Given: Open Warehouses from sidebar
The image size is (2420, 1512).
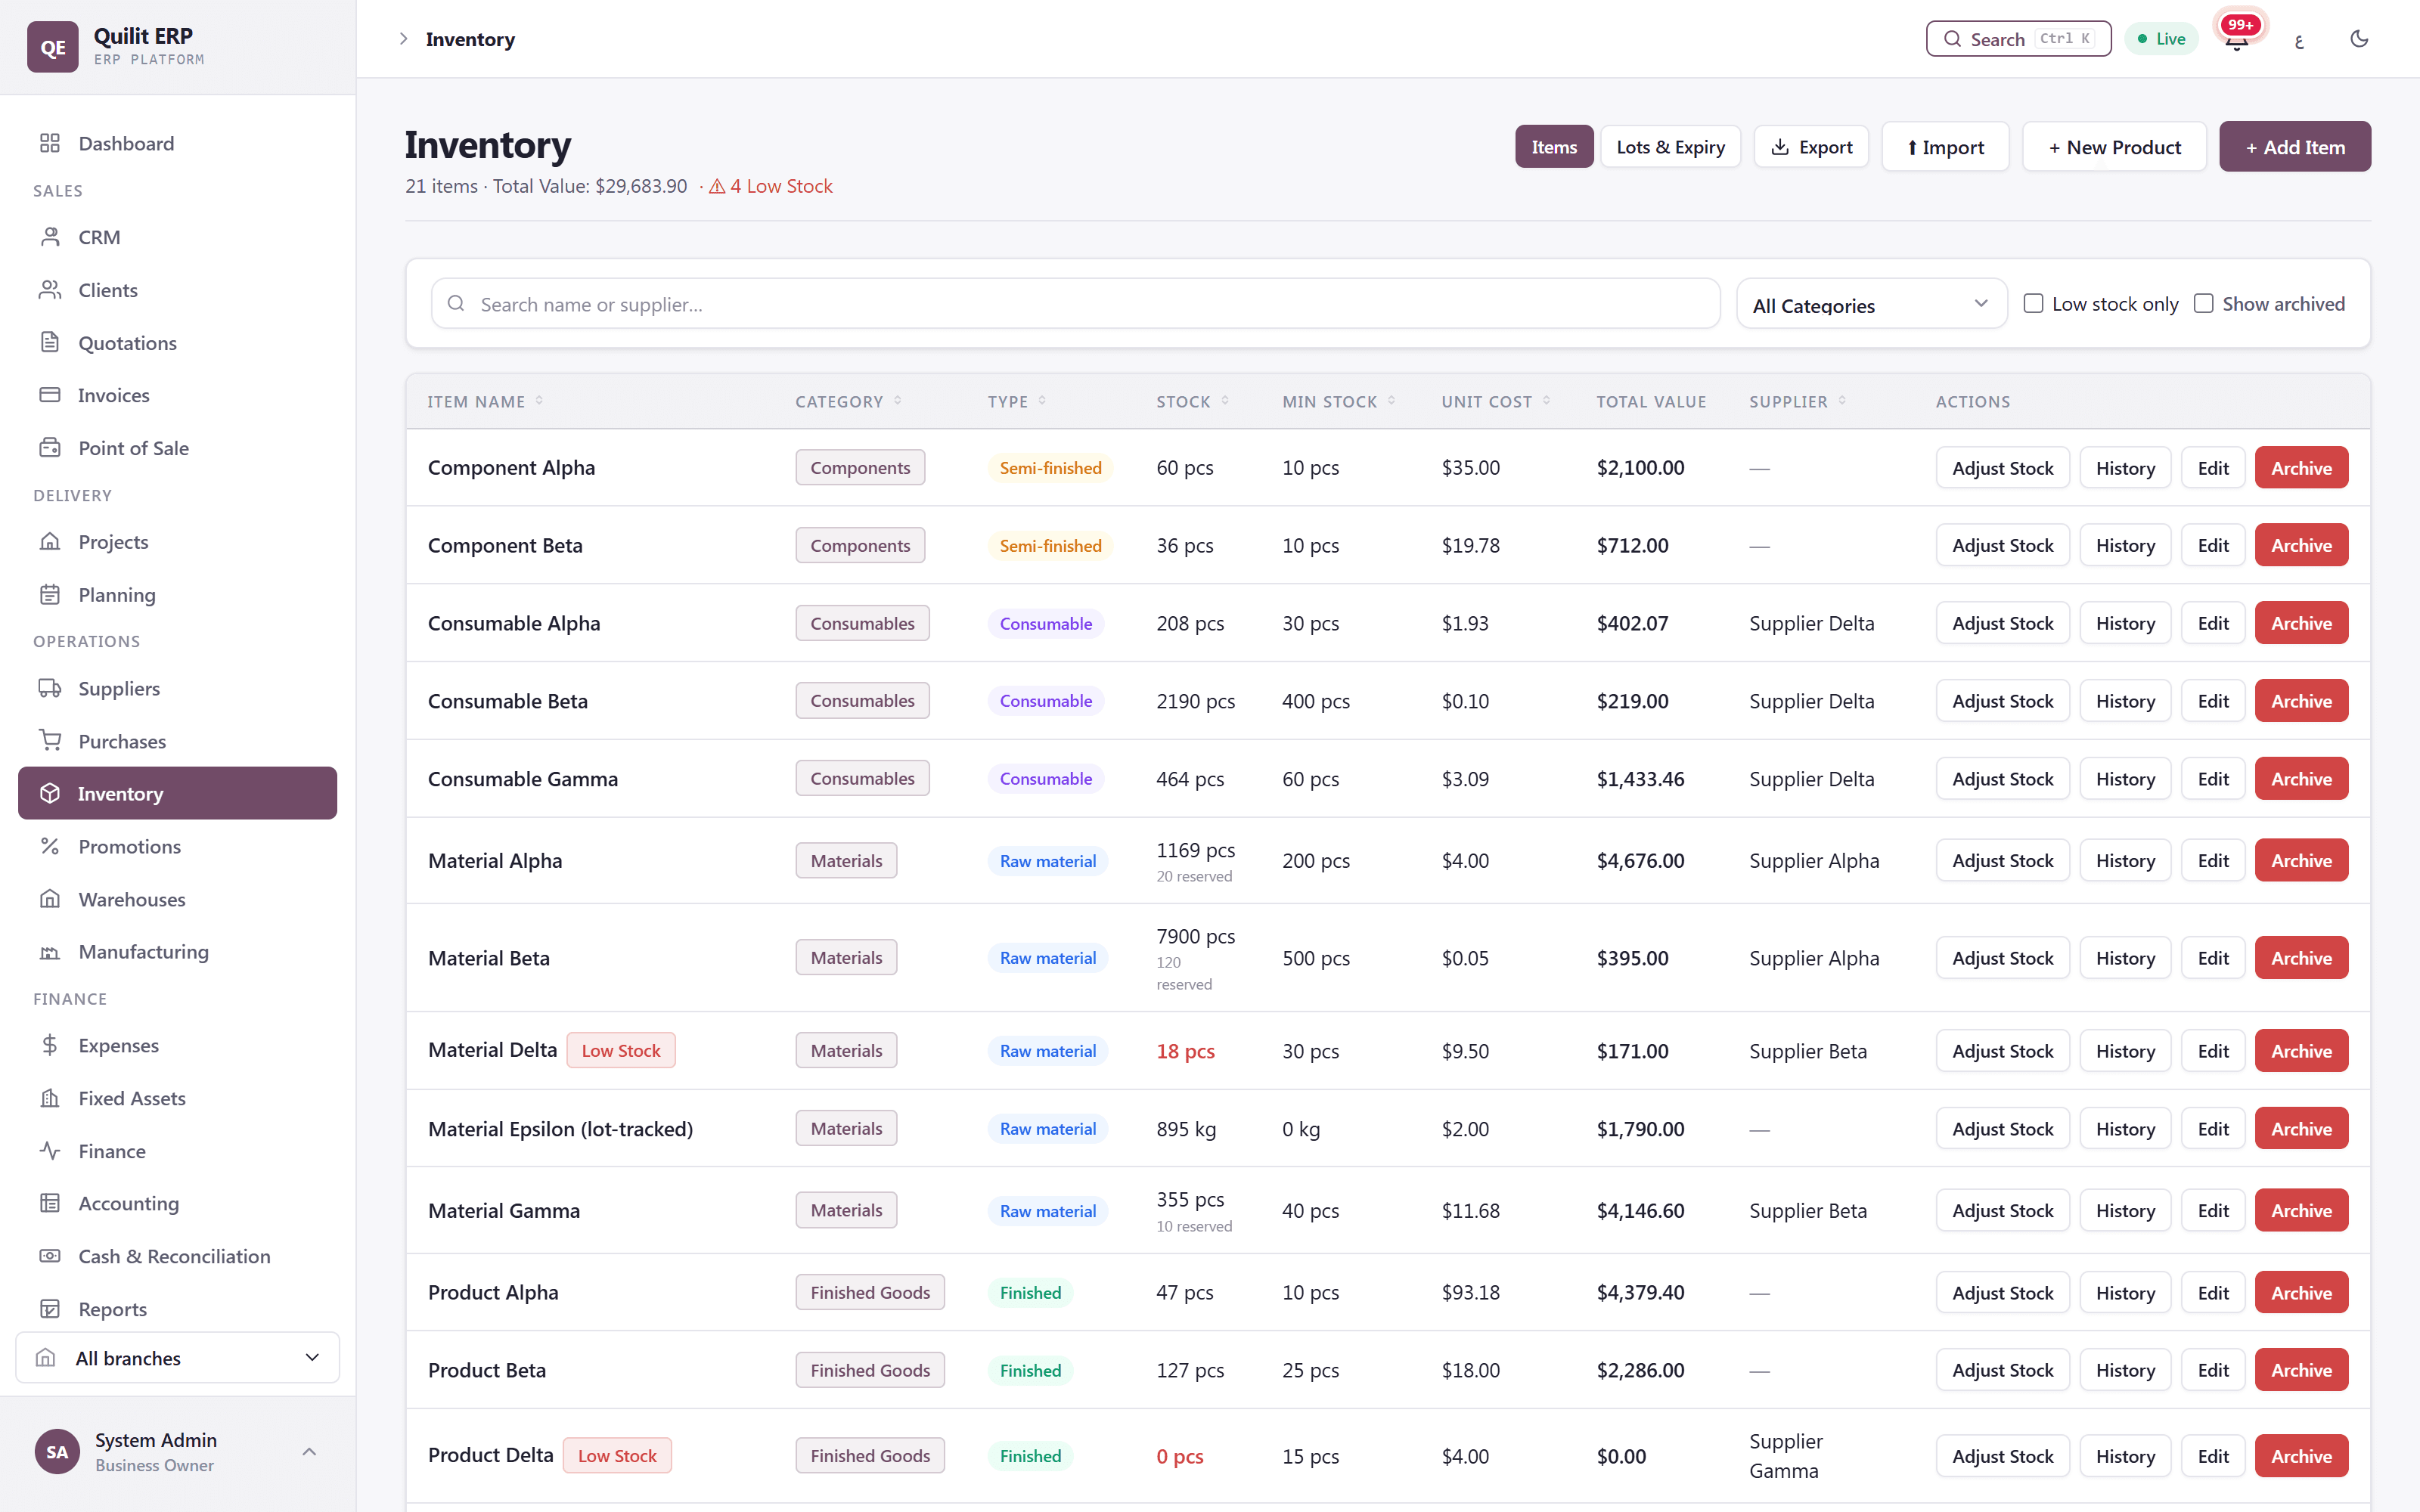Looking at the screenshot, I should click(x=178, y=899).
